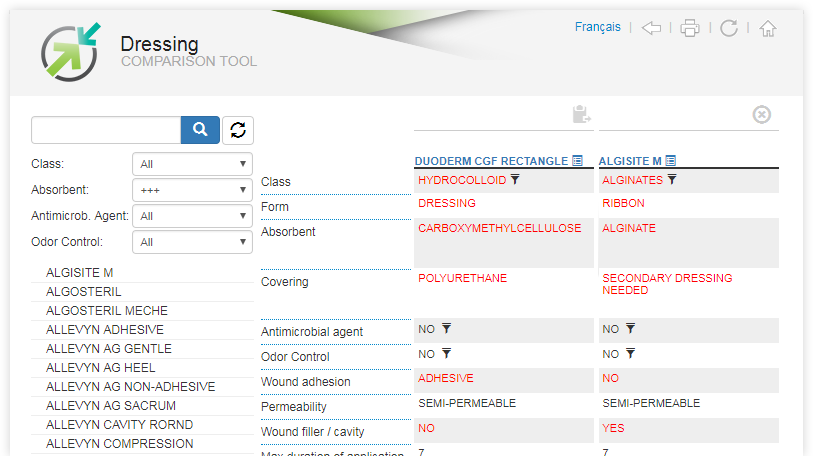Image resolution: width=813 pixels, height=456 pixels.
Task: Open the Class dropdown
Action: click(192, 164)
